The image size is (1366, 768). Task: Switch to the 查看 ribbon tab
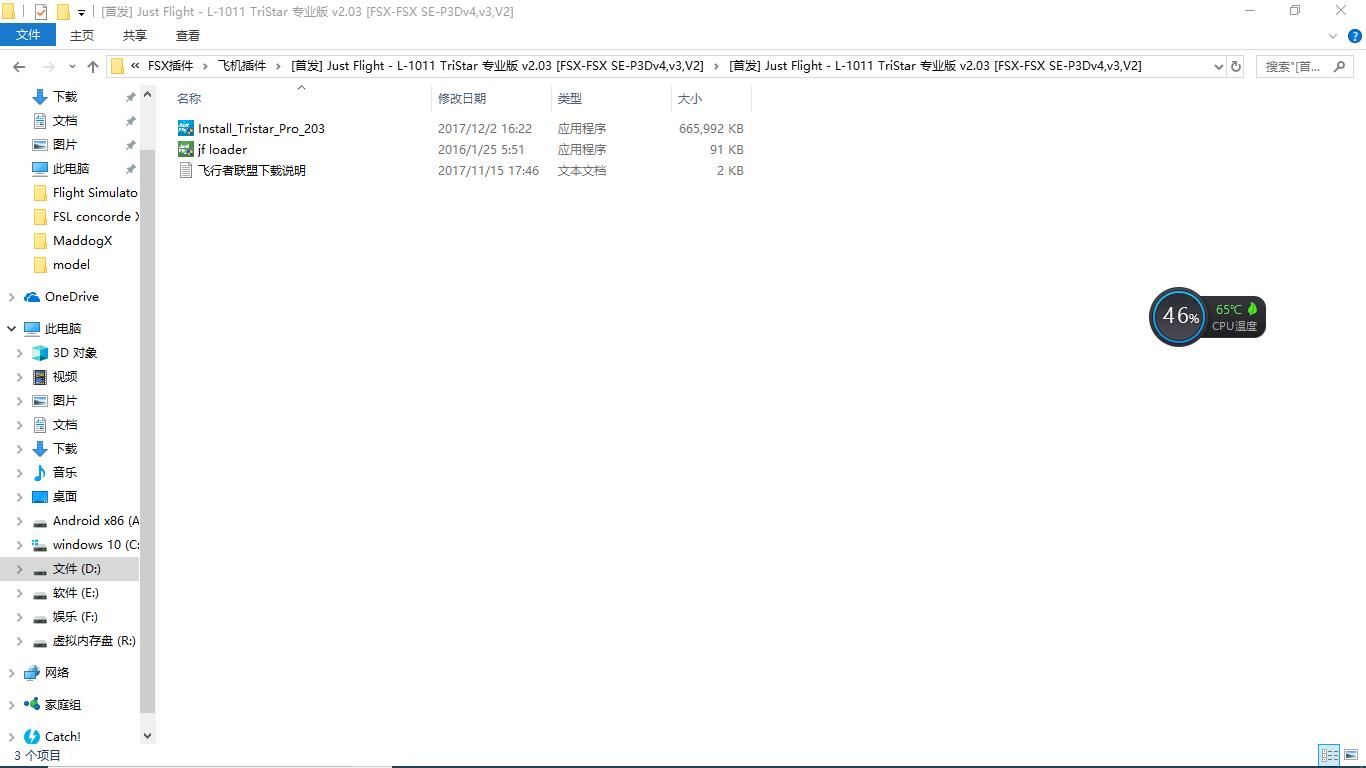(188, 35)
